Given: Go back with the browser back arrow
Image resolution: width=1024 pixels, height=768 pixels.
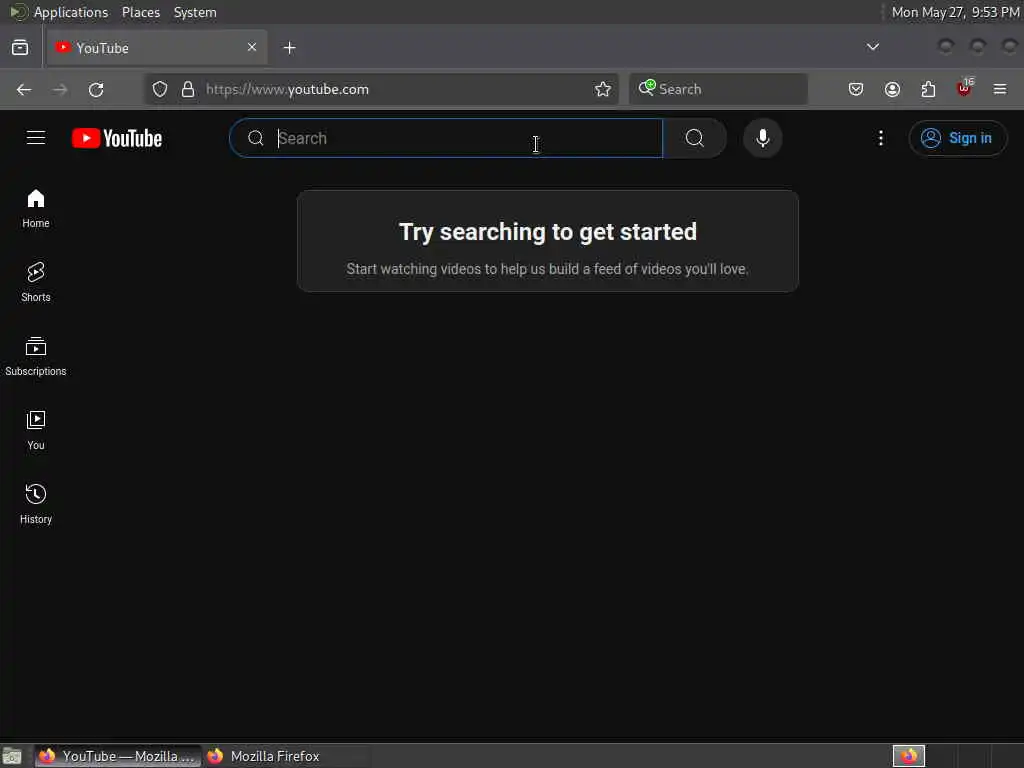Looking at the screenshot, I should pos(24,89).
